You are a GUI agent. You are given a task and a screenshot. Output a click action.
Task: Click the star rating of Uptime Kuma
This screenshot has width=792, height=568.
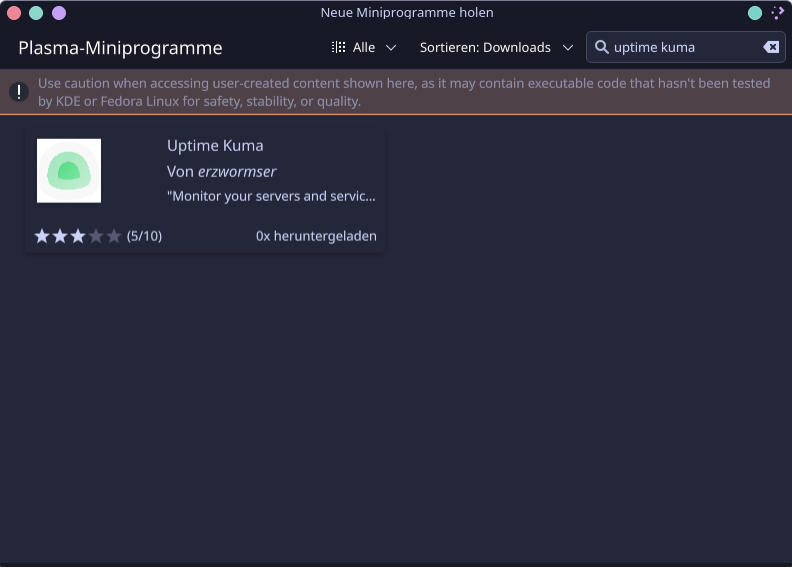pos(78,236)
